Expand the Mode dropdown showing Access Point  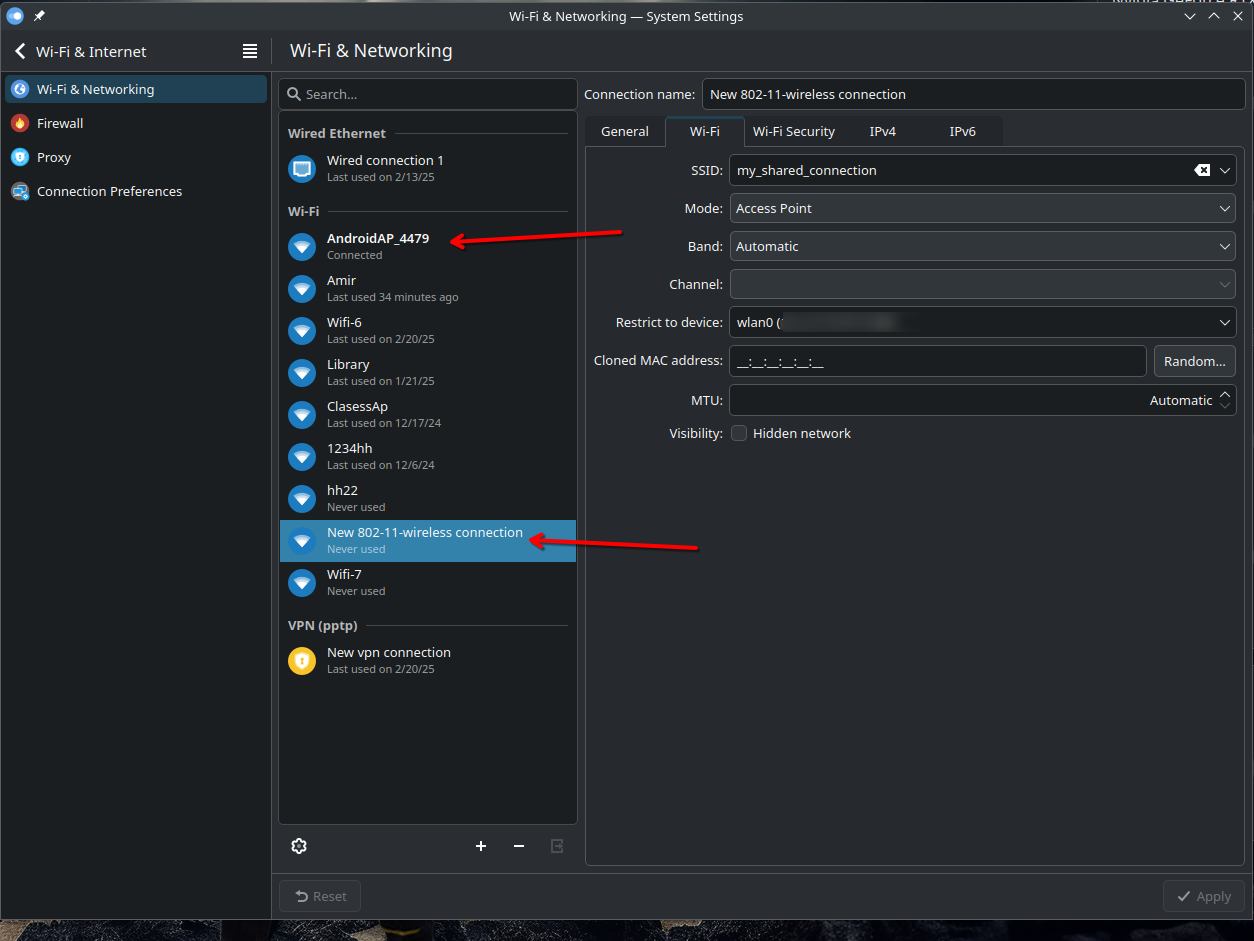(983, 208)
